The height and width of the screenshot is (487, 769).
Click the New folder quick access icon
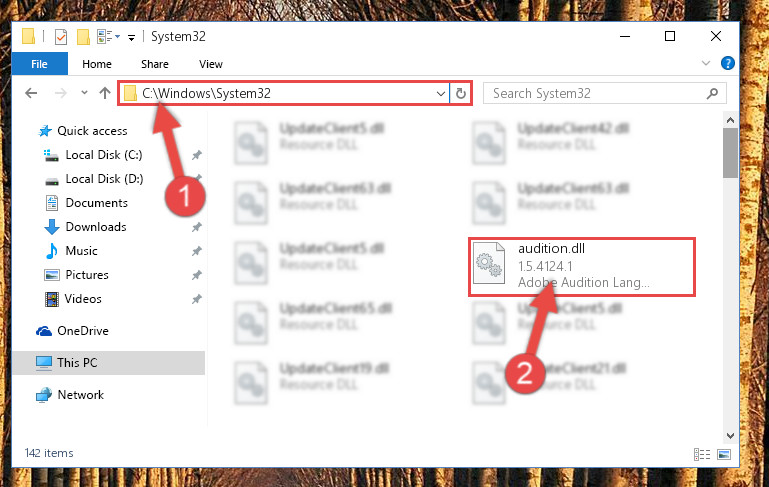click(83, 37)
